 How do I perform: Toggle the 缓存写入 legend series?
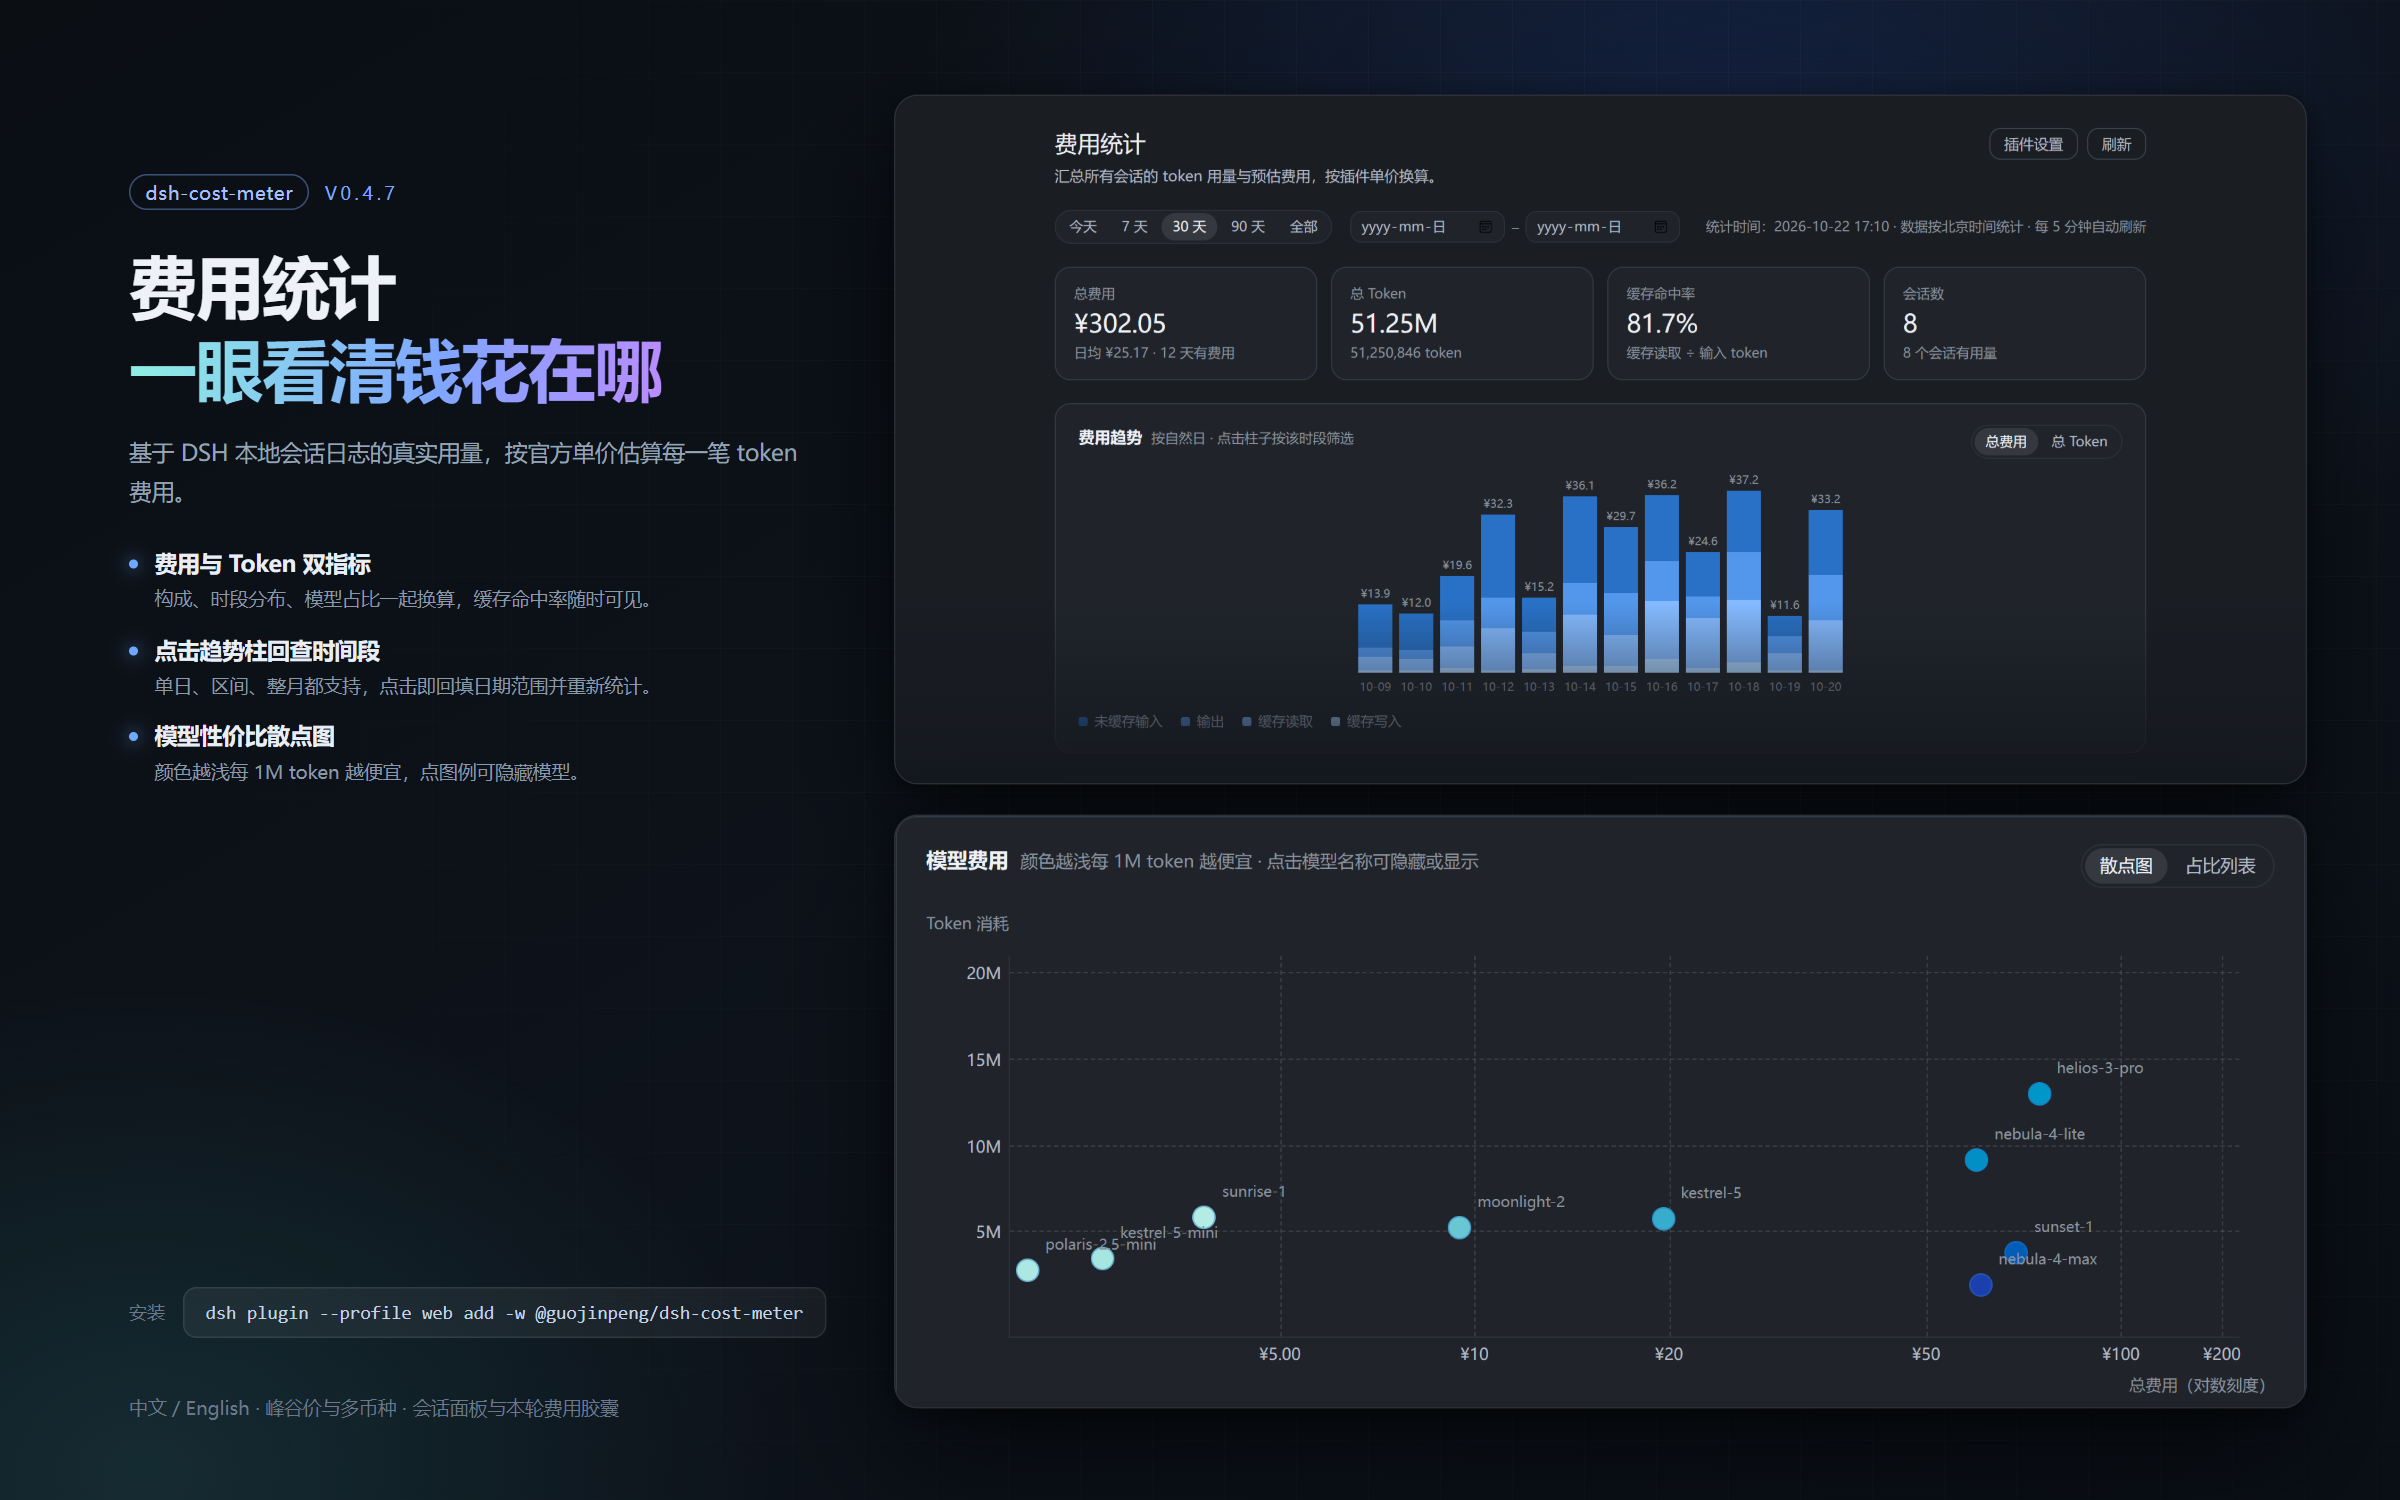(x=1366, y=722)
